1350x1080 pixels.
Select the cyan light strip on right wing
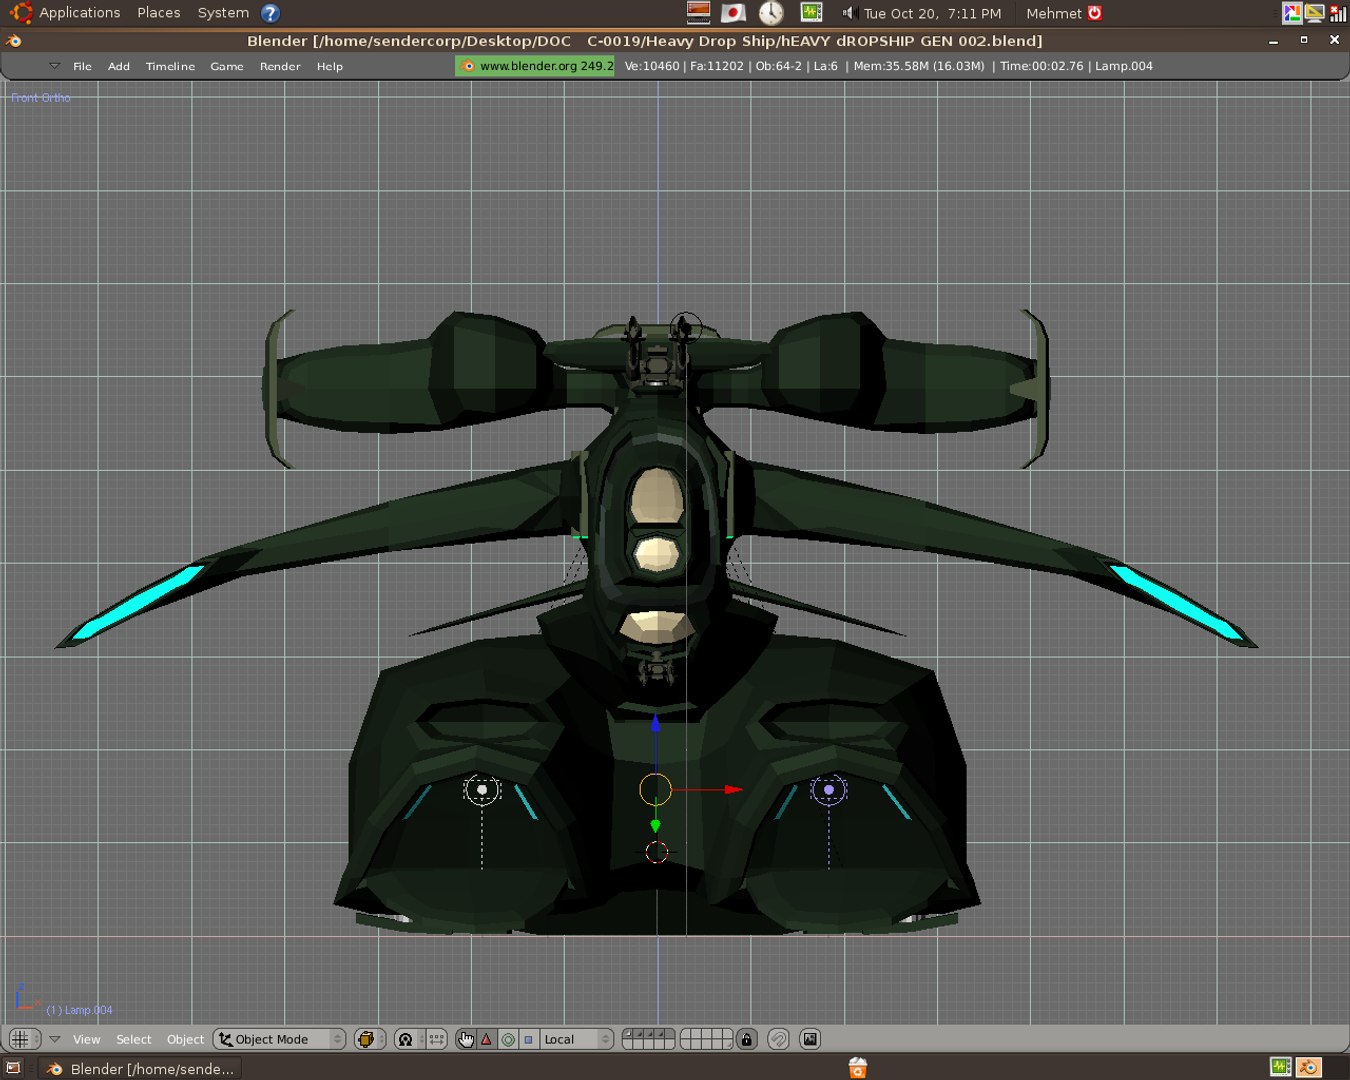pyautogui.click(x=1176, y=603)
